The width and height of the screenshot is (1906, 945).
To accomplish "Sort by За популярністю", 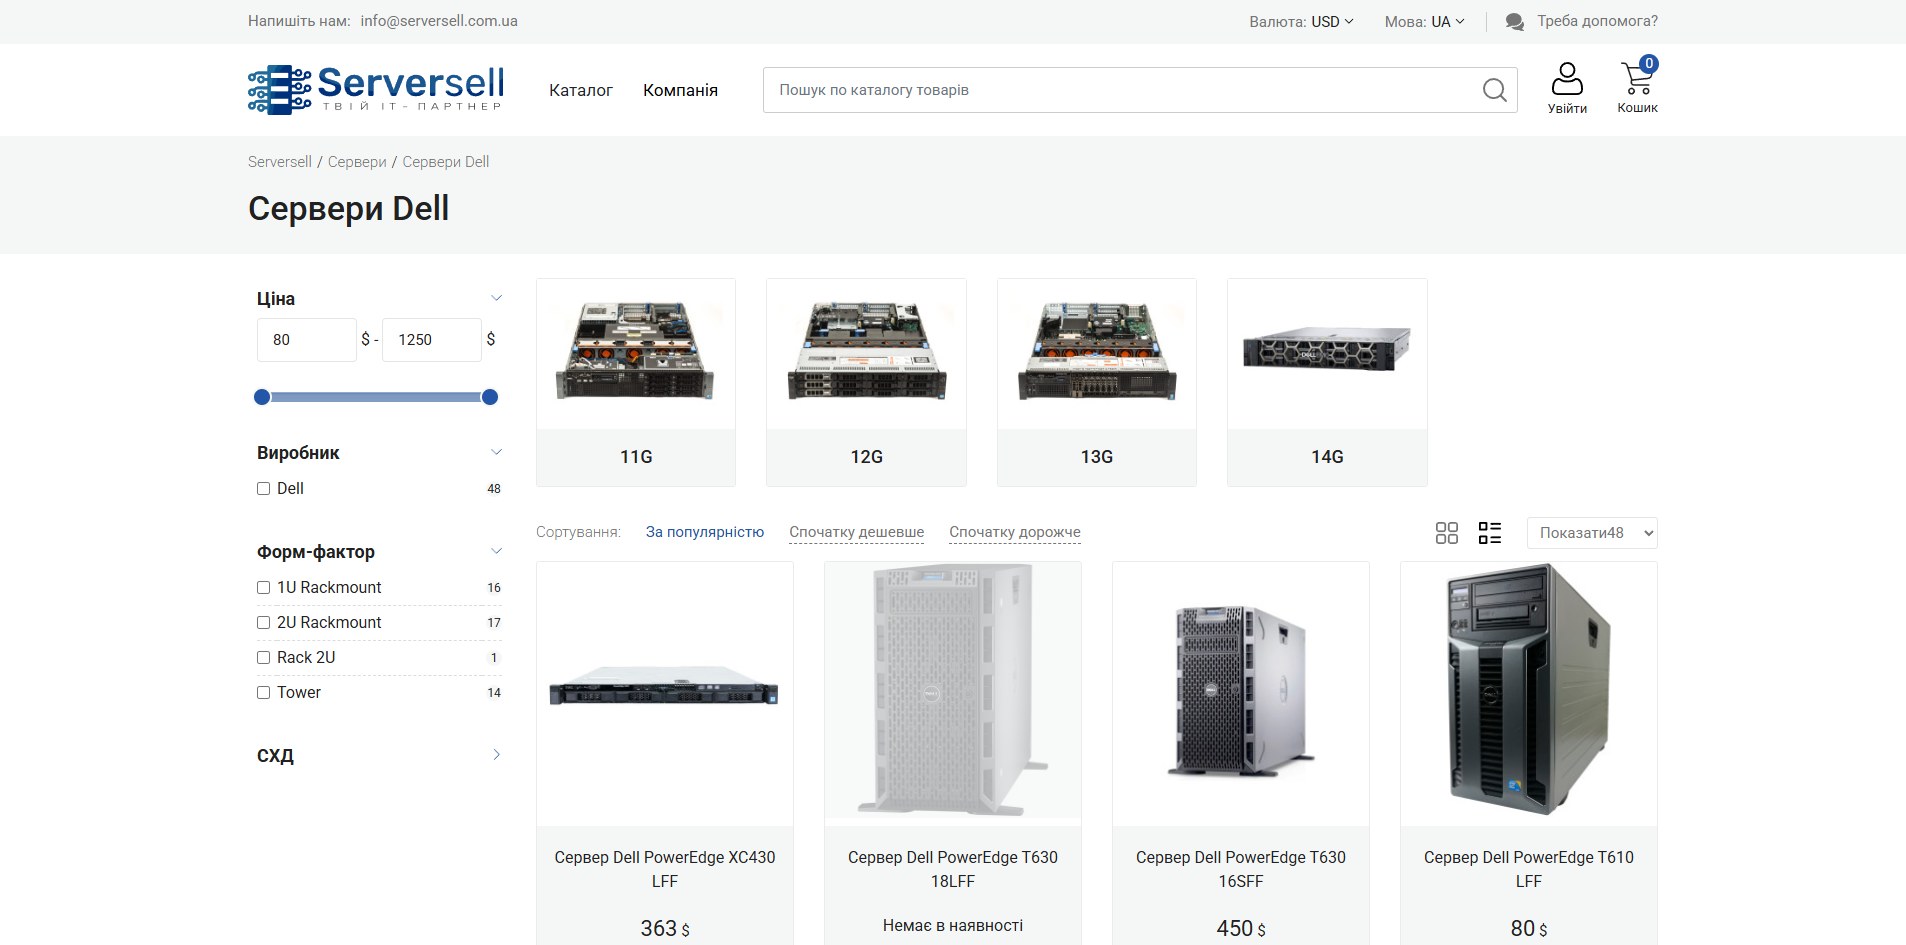I will [x=705, y=532].
